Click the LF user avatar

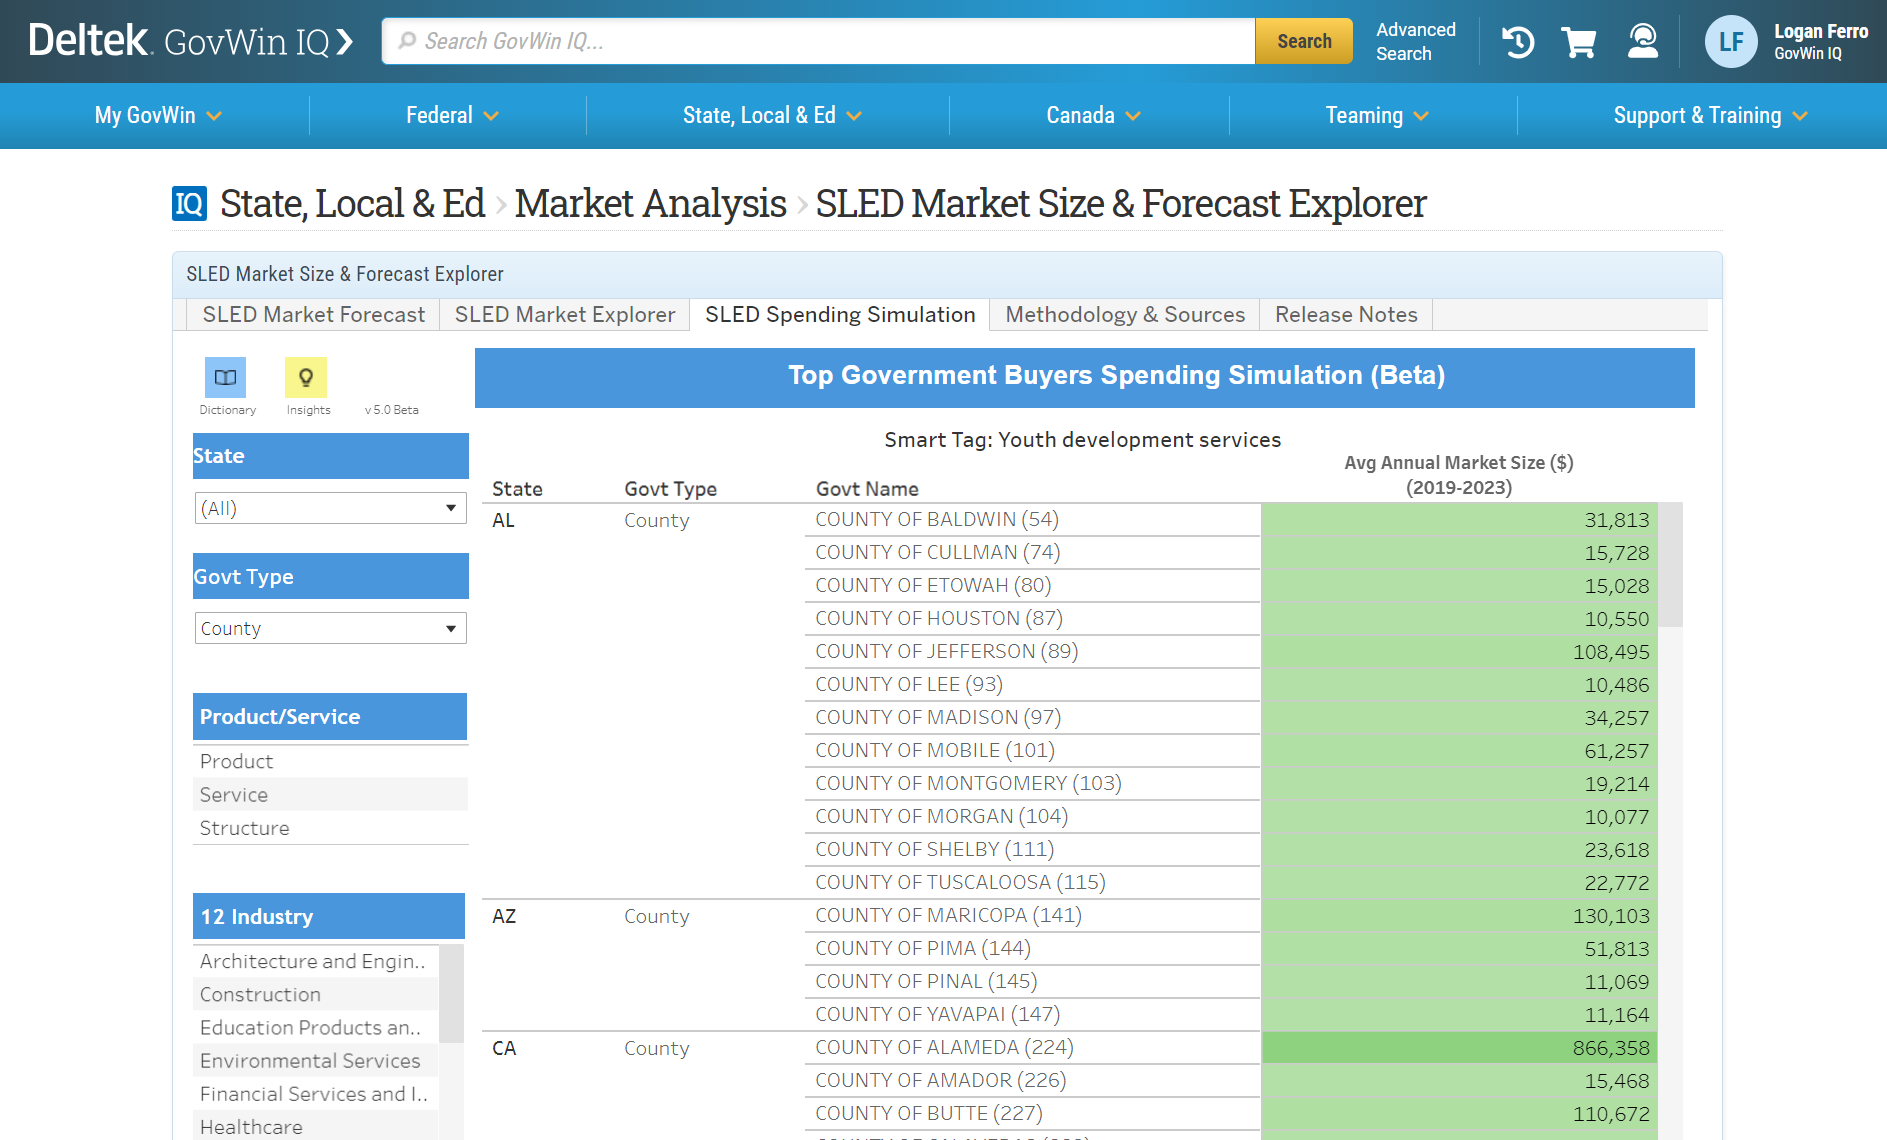point(1730,42)
